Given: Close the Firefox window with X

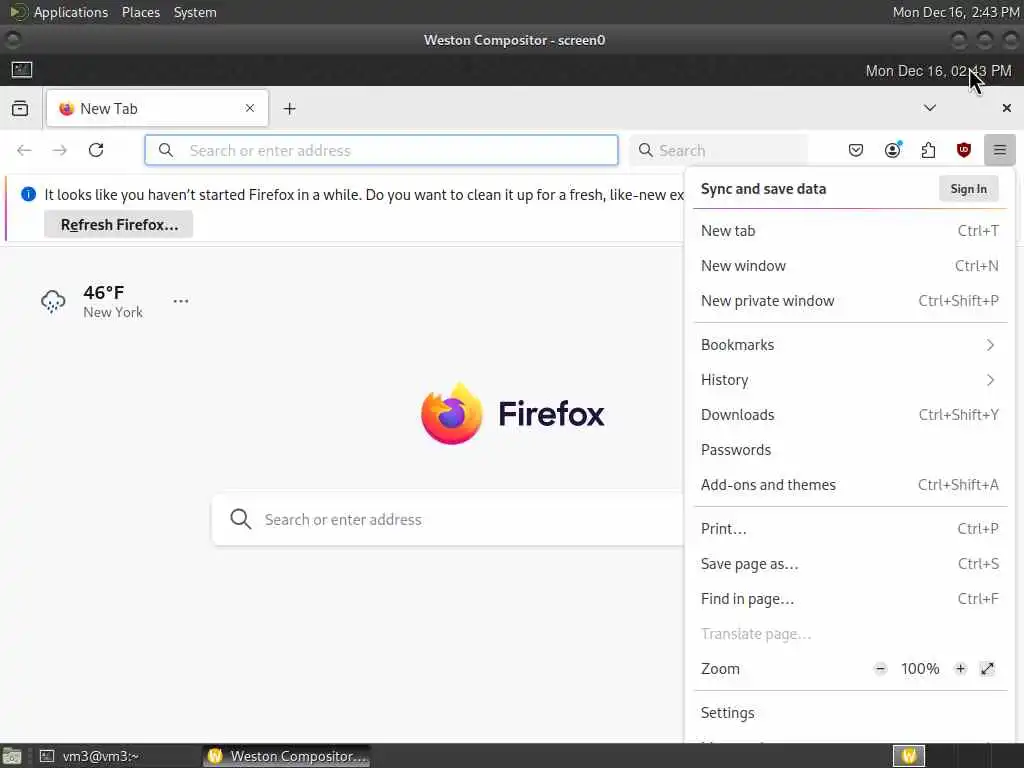Looking at the screenshot, I should click(x=1006, y=108).
